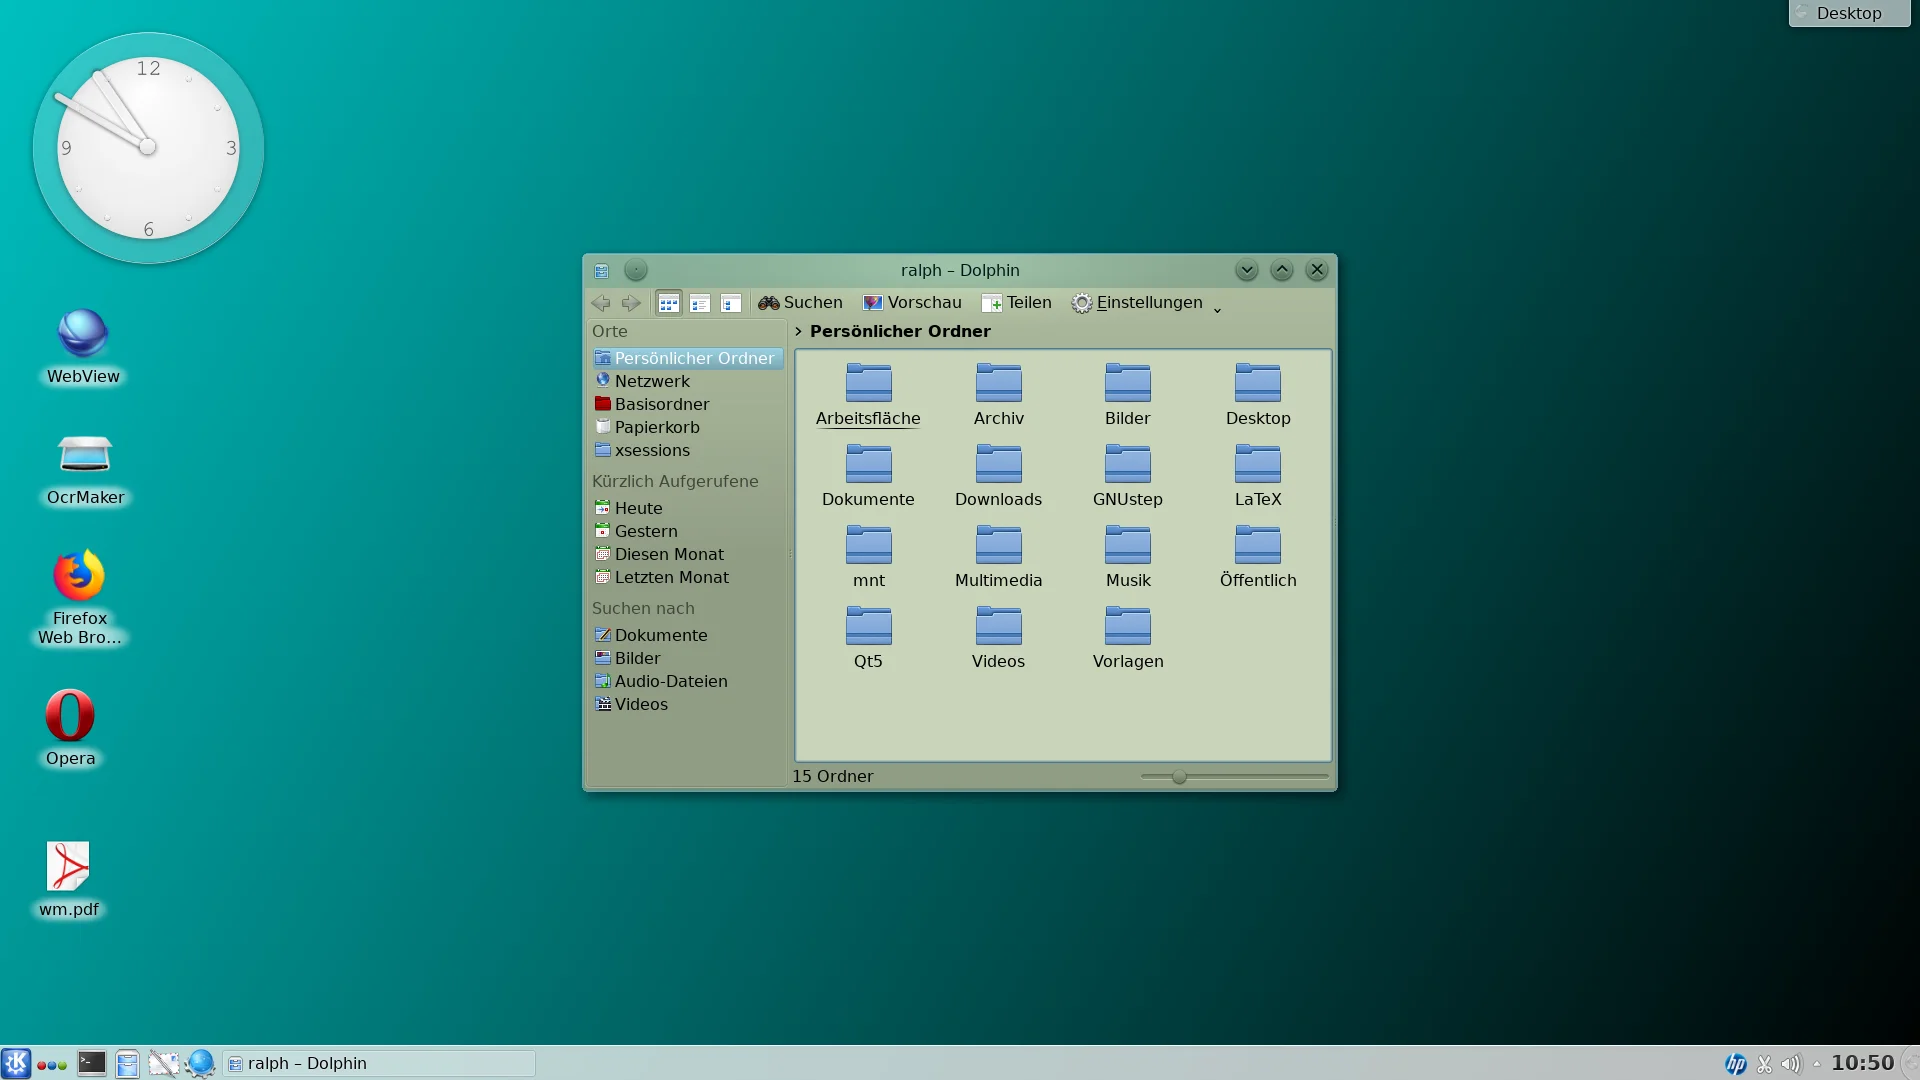Open Suchen search tool
This screenshot has height=1080, width=1920.
[800, 303]
